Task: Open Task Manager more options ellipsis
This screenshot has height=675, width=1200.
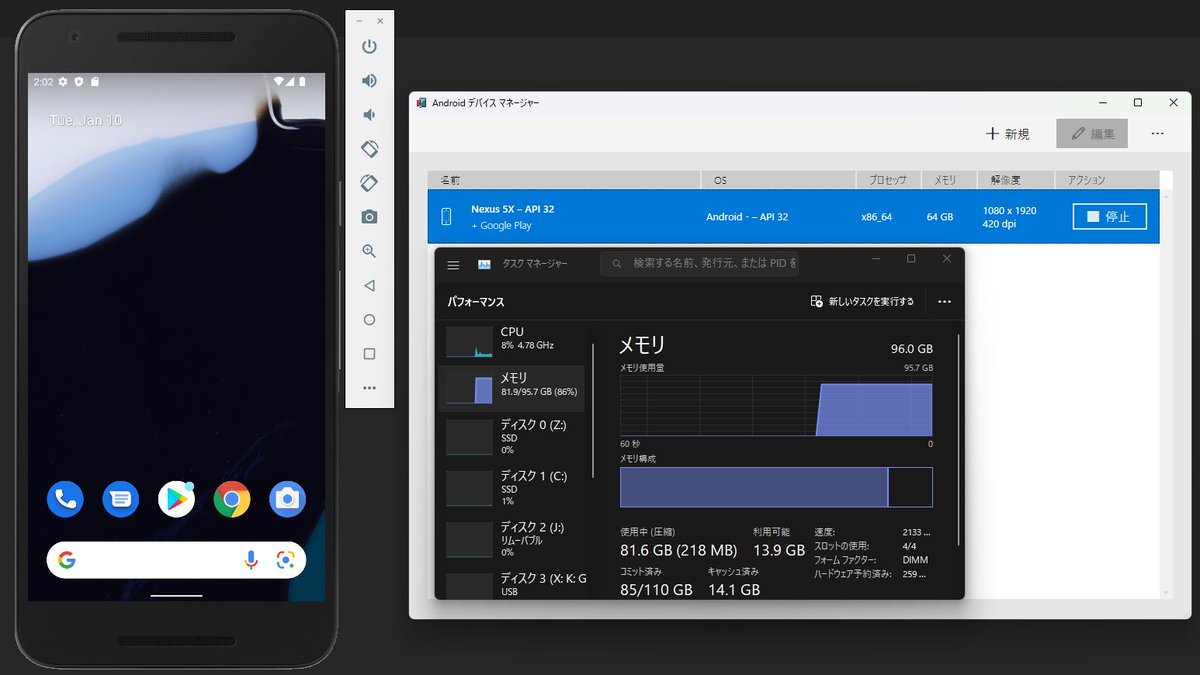Action: click(x=944, y=301)
